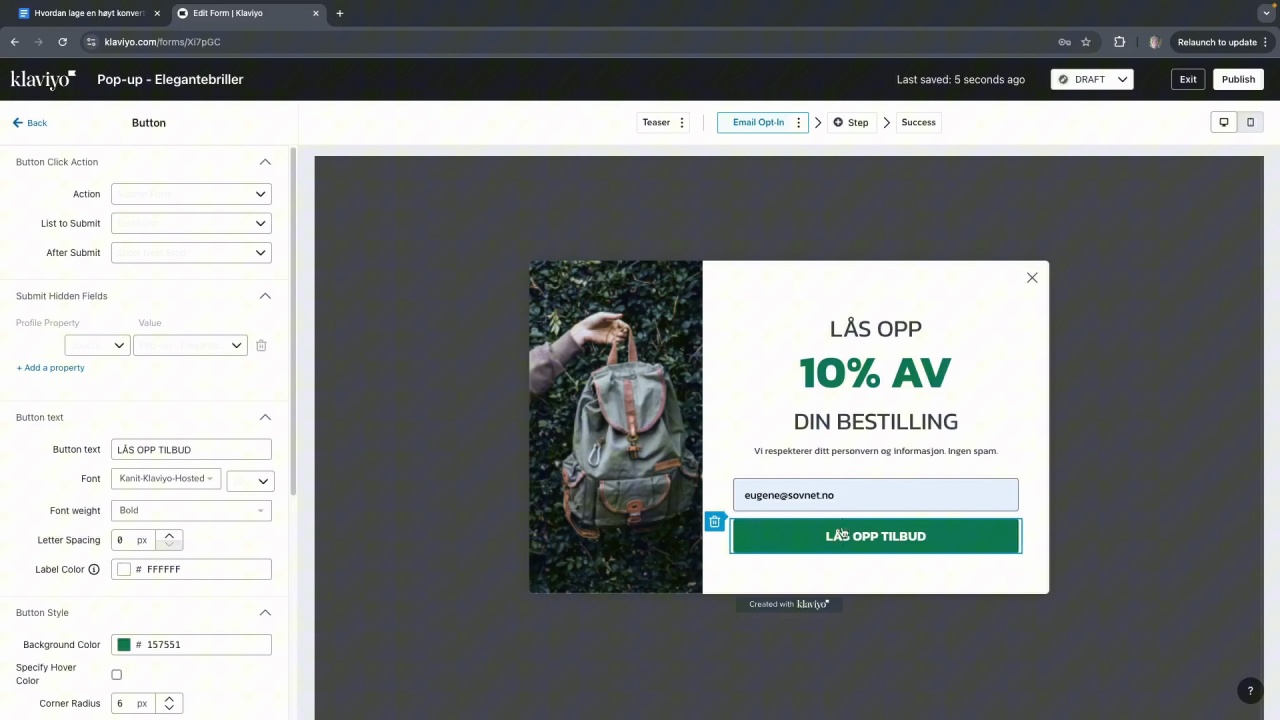
Task: Collapse the Button text section
Action: [265, 417]
